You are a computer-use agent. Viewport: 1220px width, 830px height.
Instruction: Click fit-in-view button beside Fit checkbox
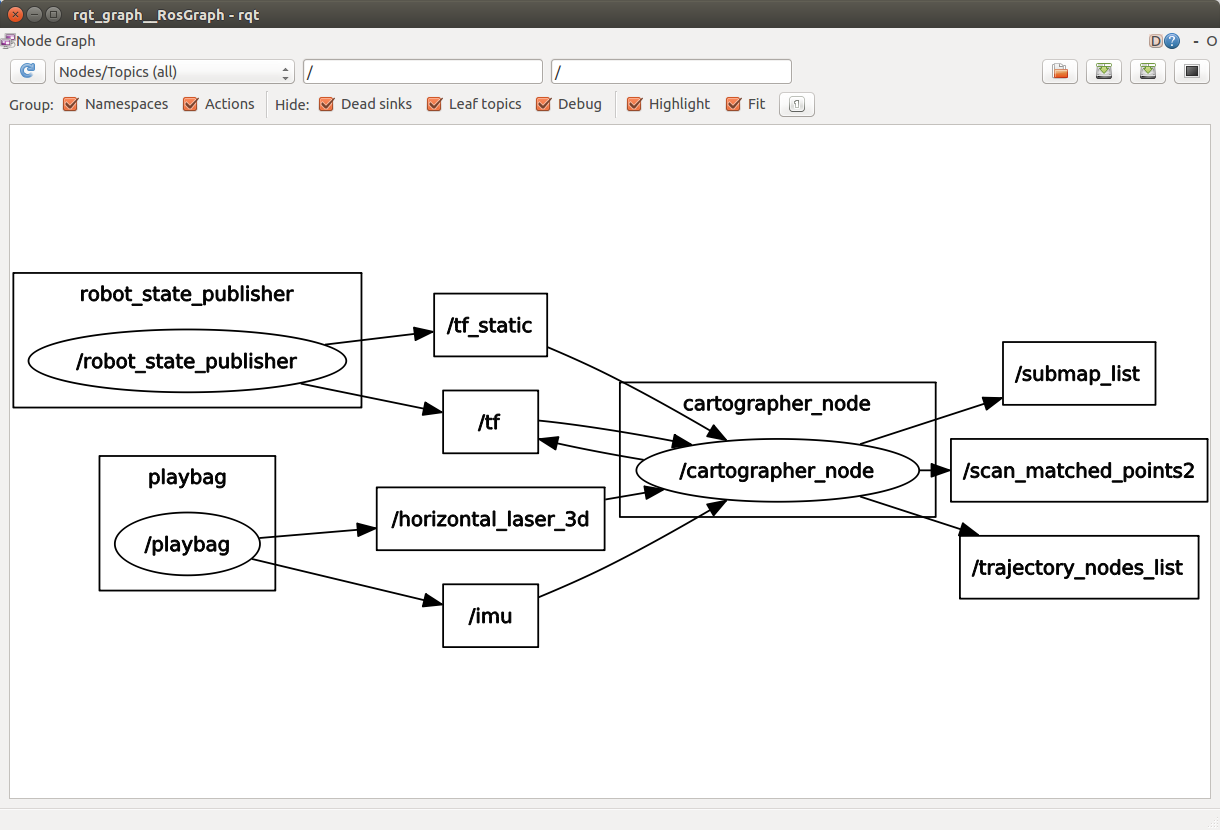(796, 104)
